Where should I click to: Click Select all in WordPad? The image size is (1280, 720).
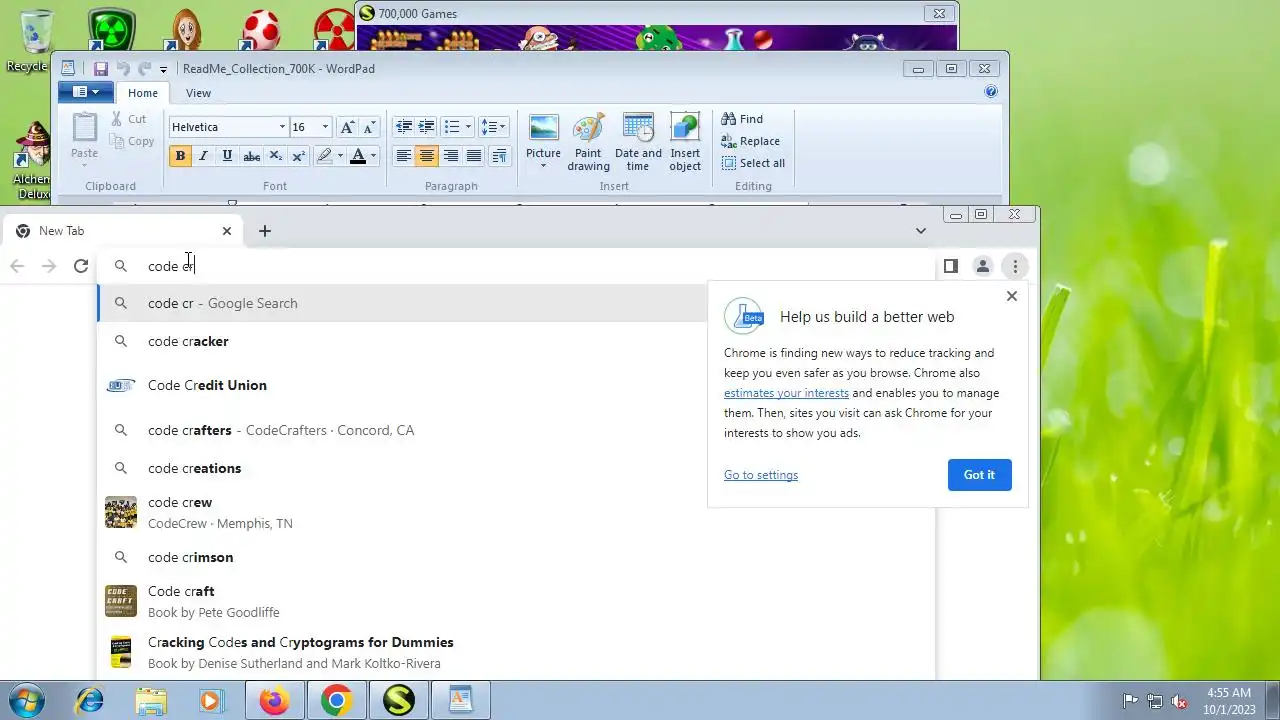[x=753, y=163]
